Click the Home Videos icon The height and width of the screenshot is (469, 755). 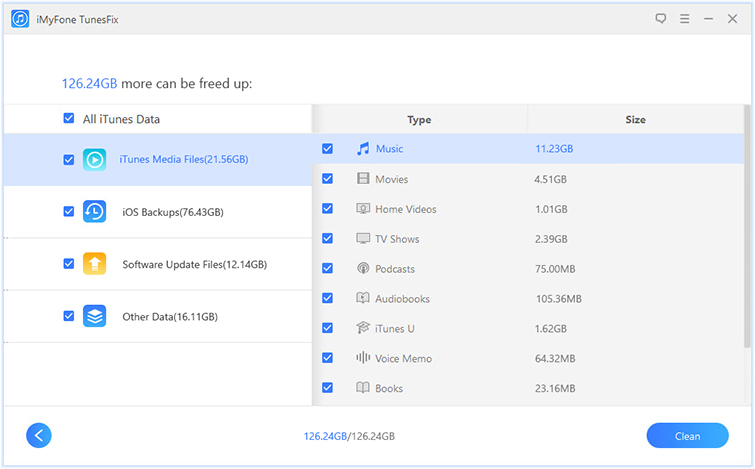pyautogui.click(x=363, y=208)
